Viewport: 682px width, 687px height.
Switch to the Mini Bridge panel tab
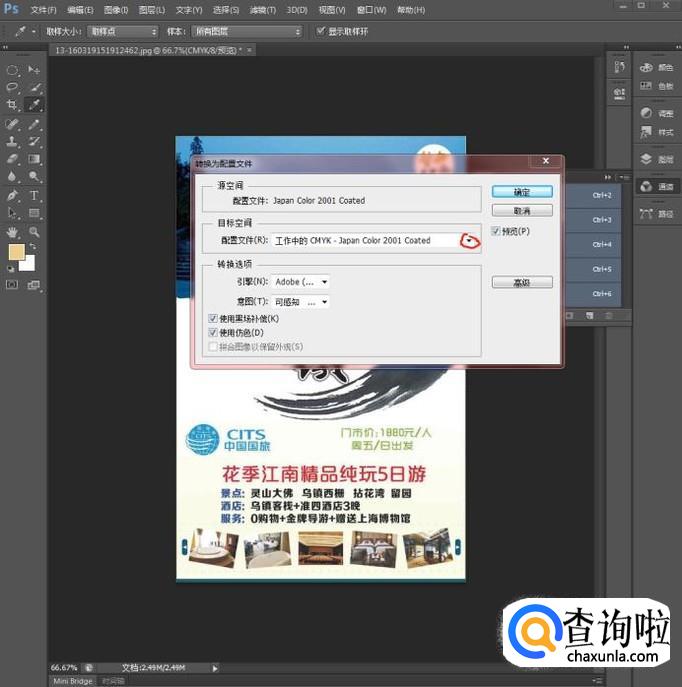pyautogui.click(x=72, y=681)
